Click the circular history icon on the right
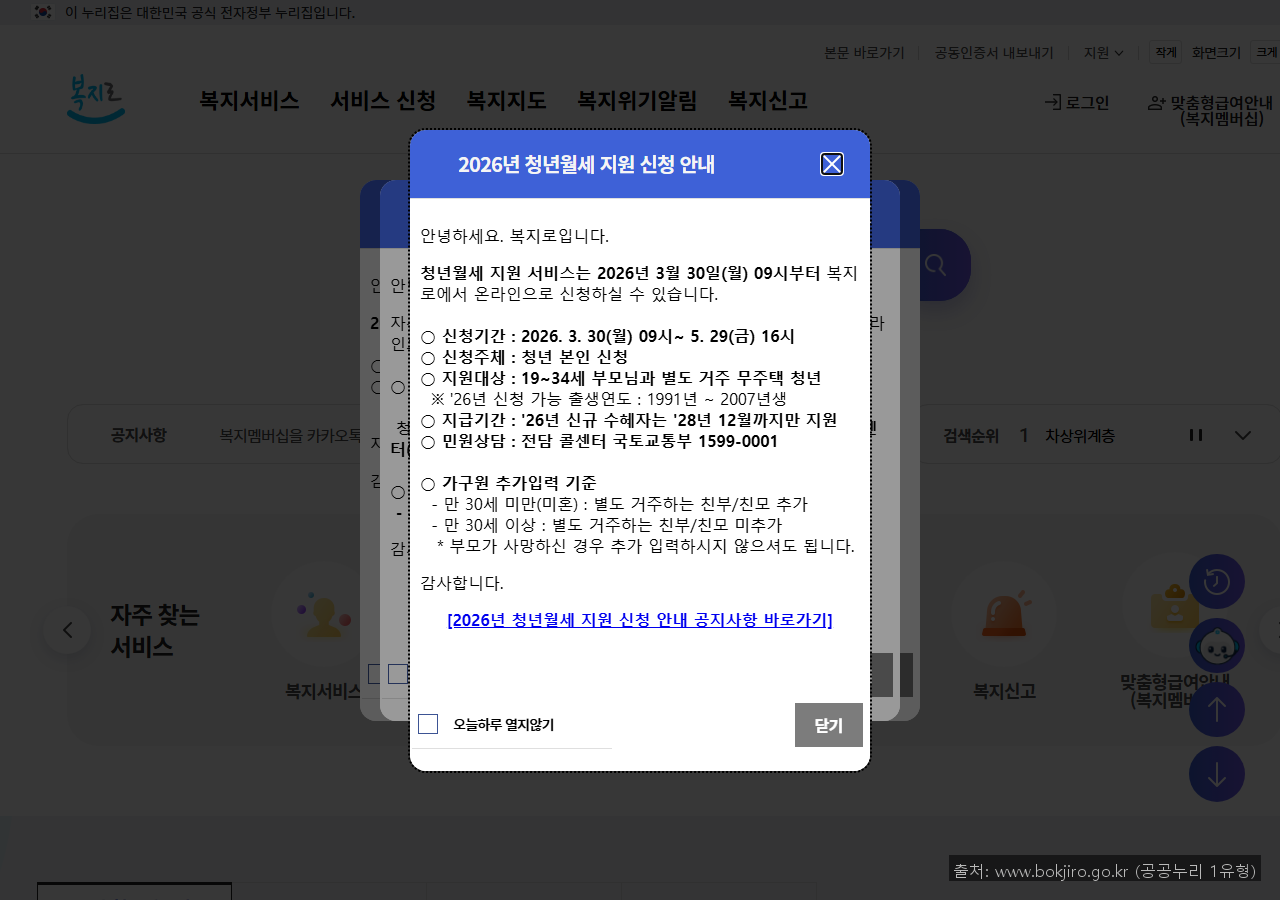 pos(1217,581)
